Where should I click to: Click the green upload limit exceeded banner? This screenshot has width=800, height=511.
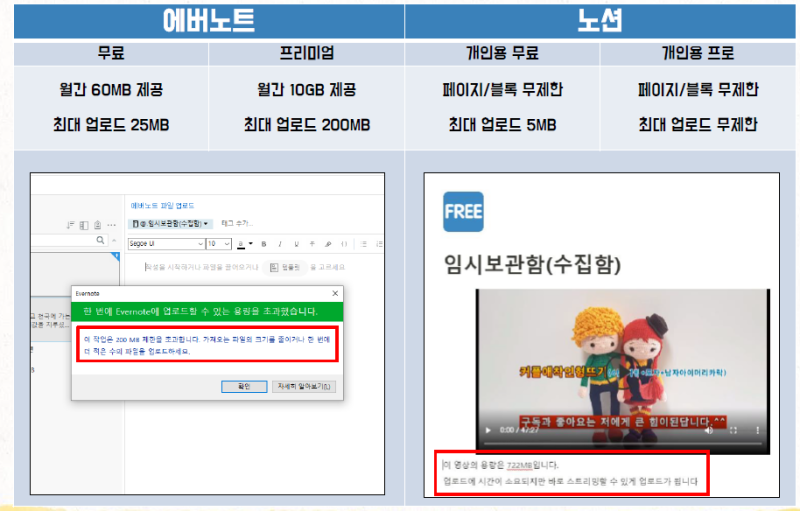point(207,312)
